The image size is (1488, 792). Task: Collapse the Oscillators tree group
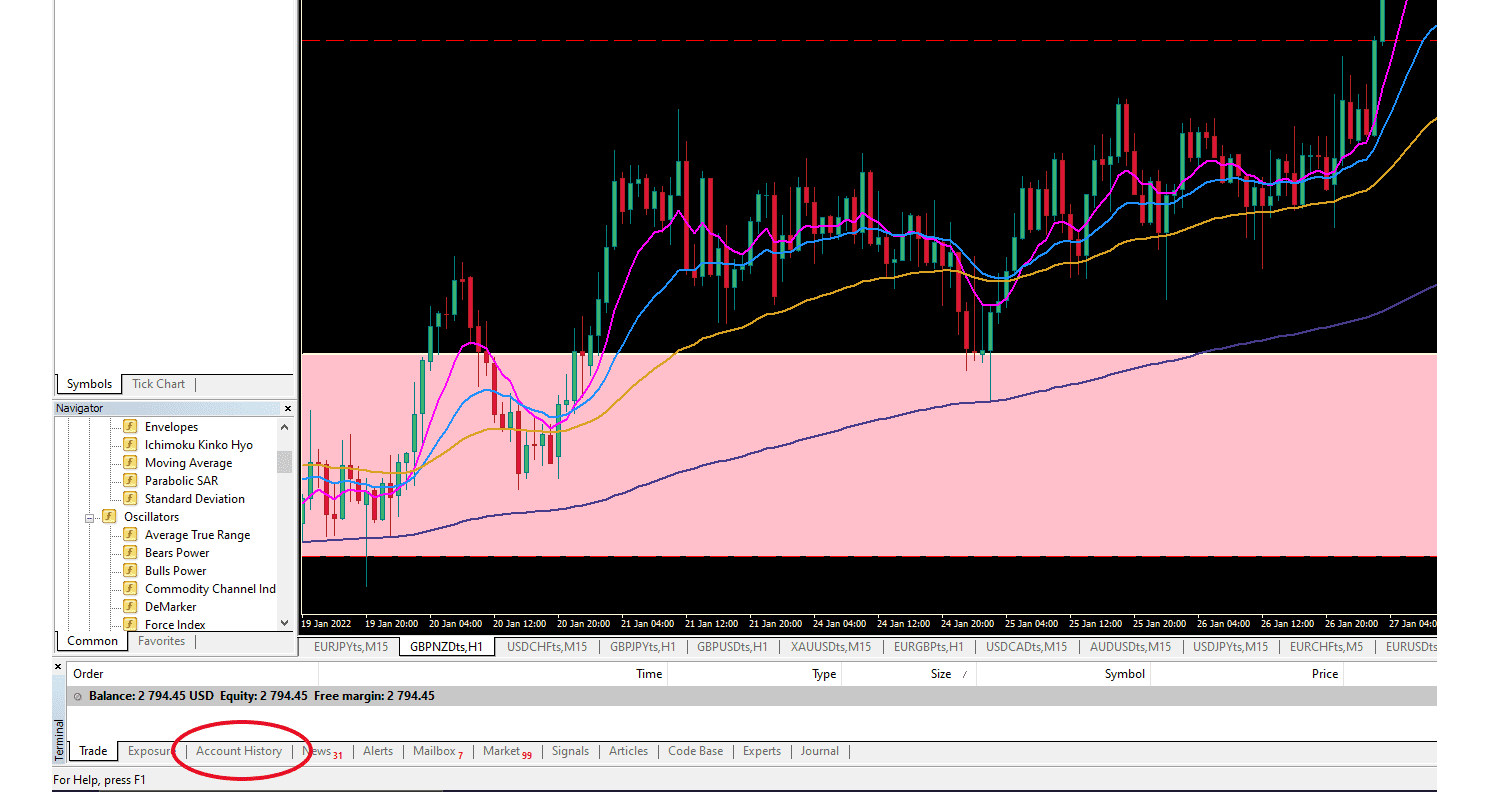click(90, 518)
